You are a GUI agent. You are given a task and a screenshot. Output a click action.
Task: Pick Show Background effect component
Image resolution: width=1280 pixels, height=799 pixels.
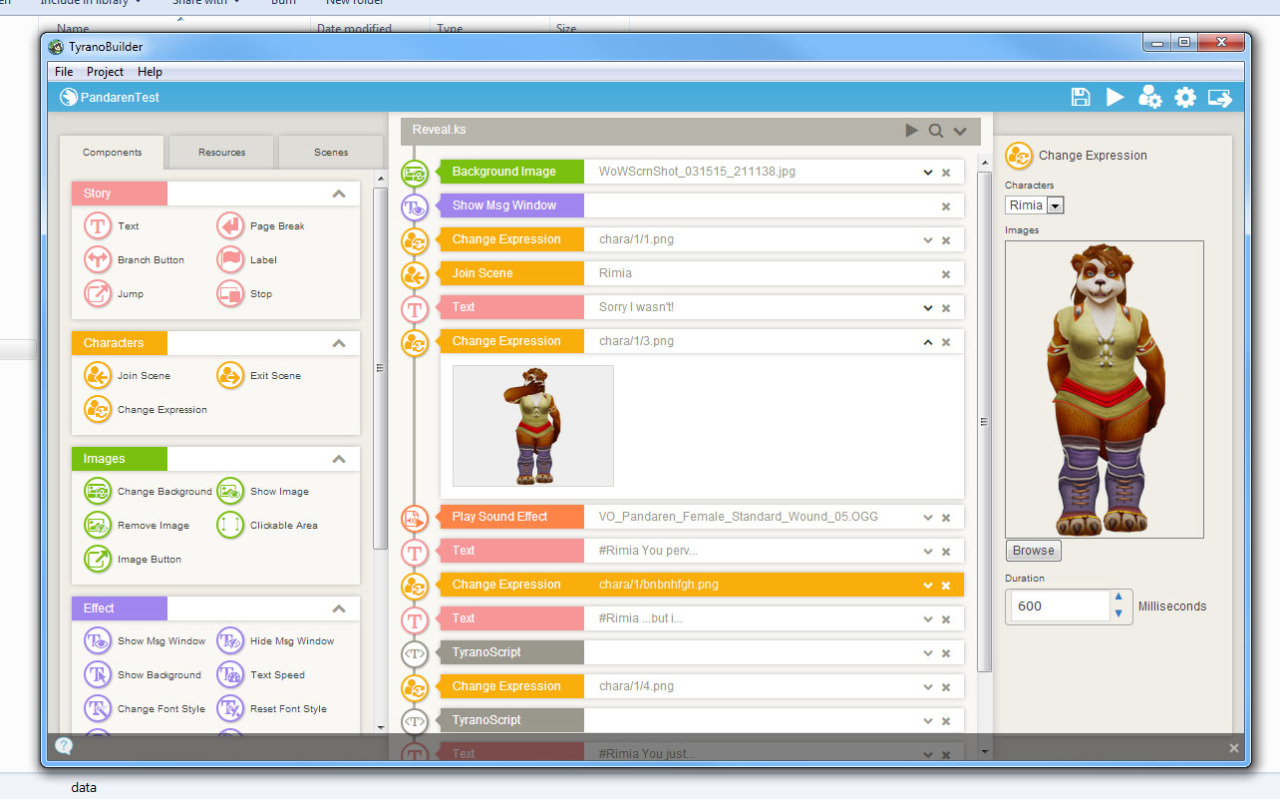tap(143, 676)
